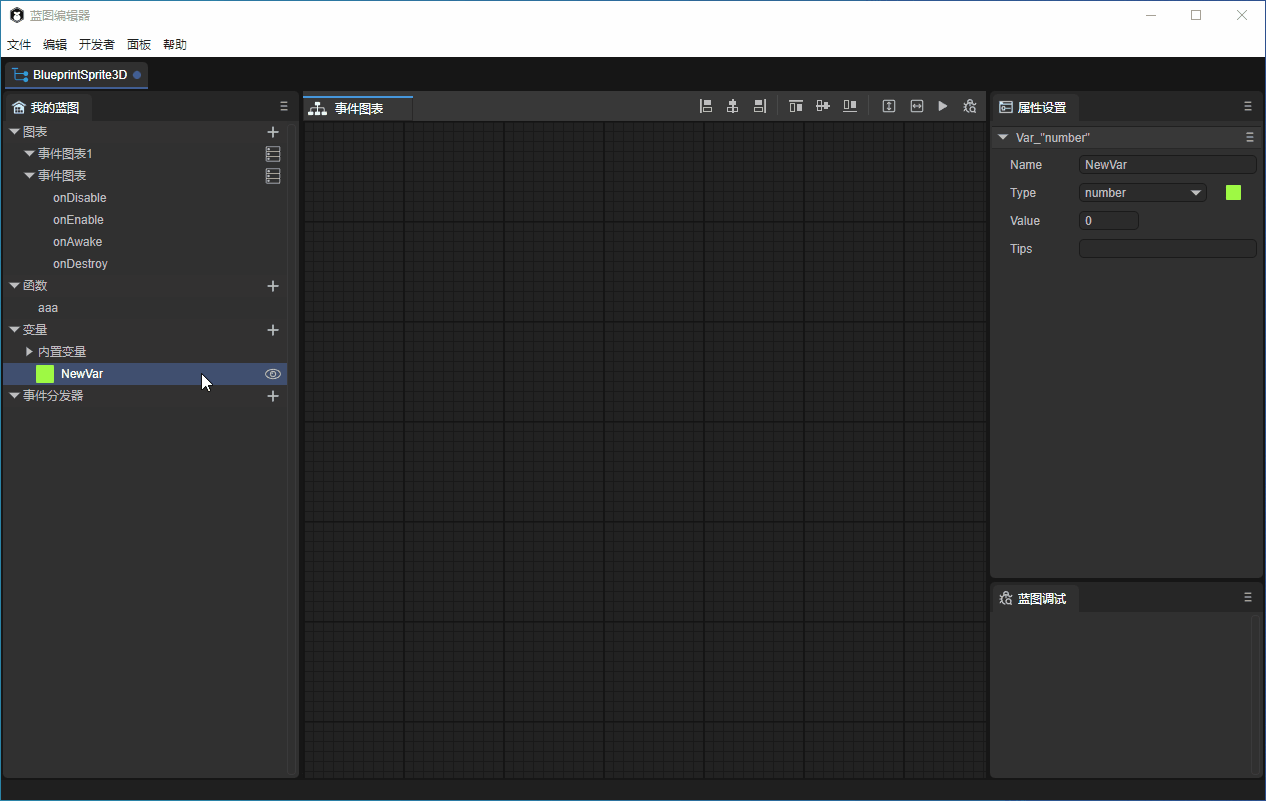This screenshot has height=801, width=1266.
Task: Align selected nodes to top
Action: [x=796, y=106]
